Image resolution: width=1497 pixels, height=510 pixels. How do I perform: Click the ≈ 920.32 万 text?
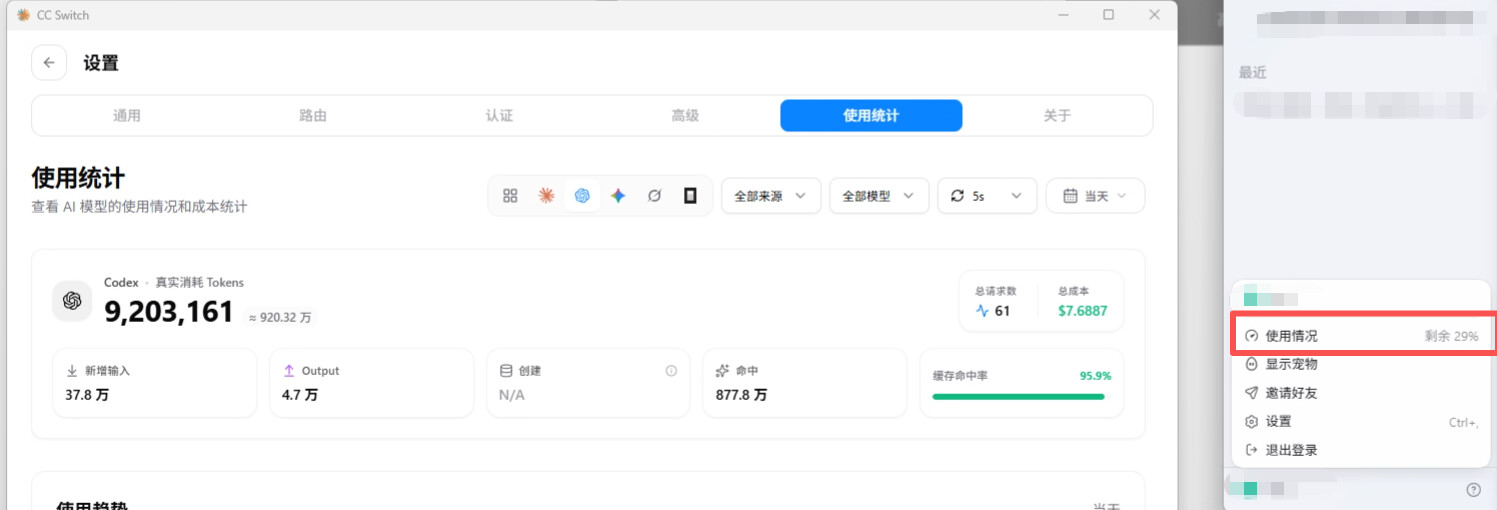click(x=280, y=317)
